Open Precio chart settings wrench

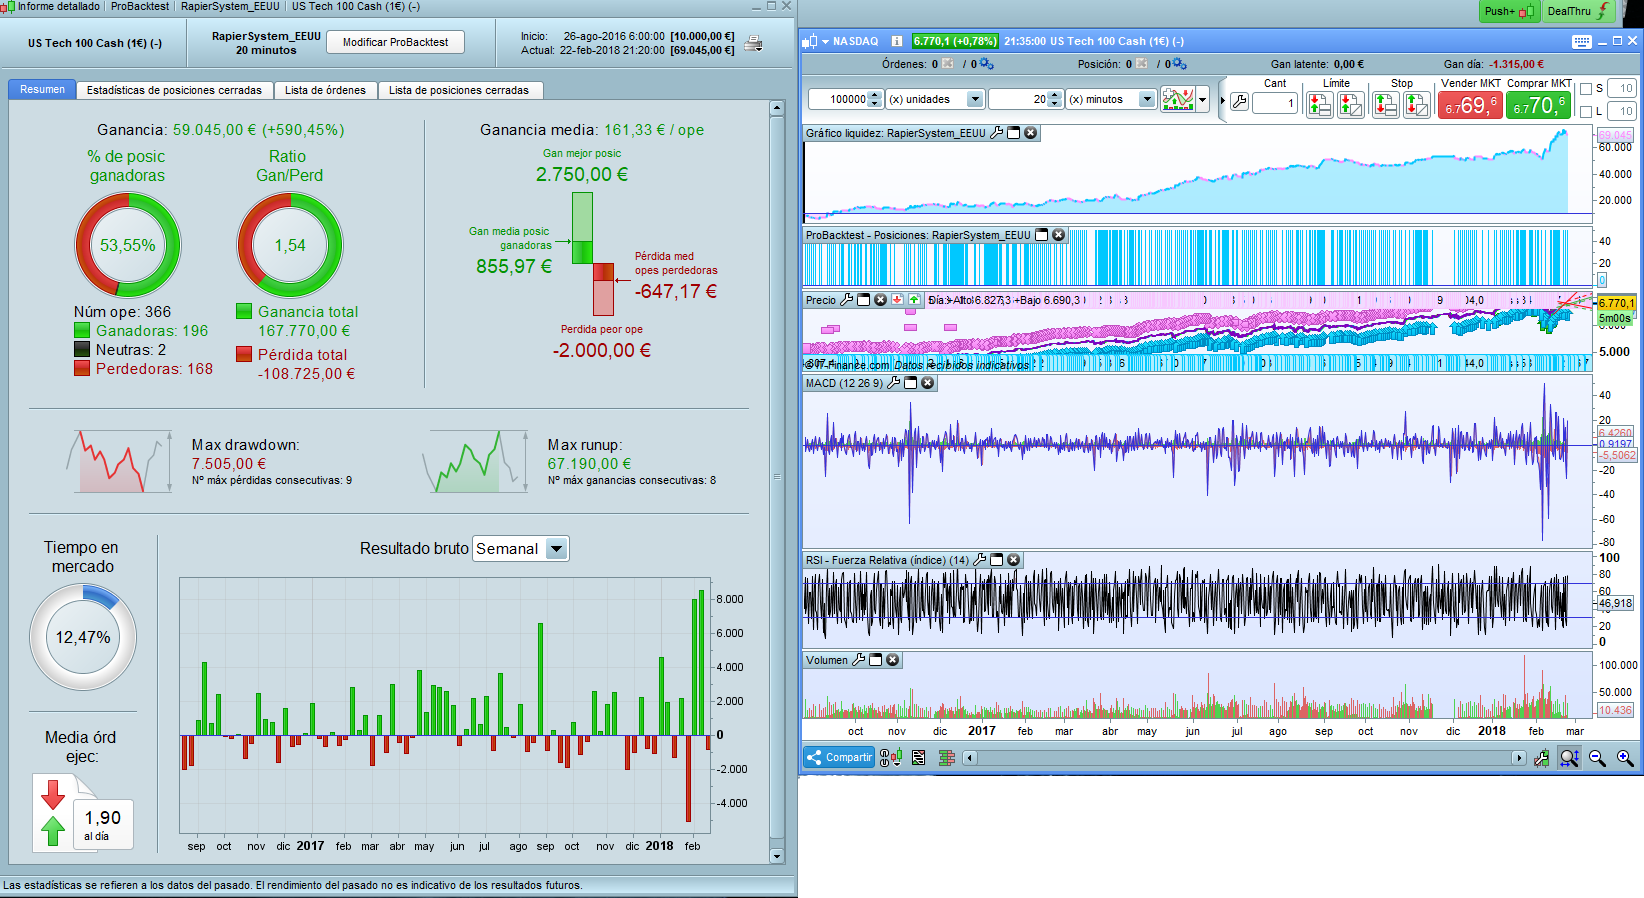pos(847,300)
